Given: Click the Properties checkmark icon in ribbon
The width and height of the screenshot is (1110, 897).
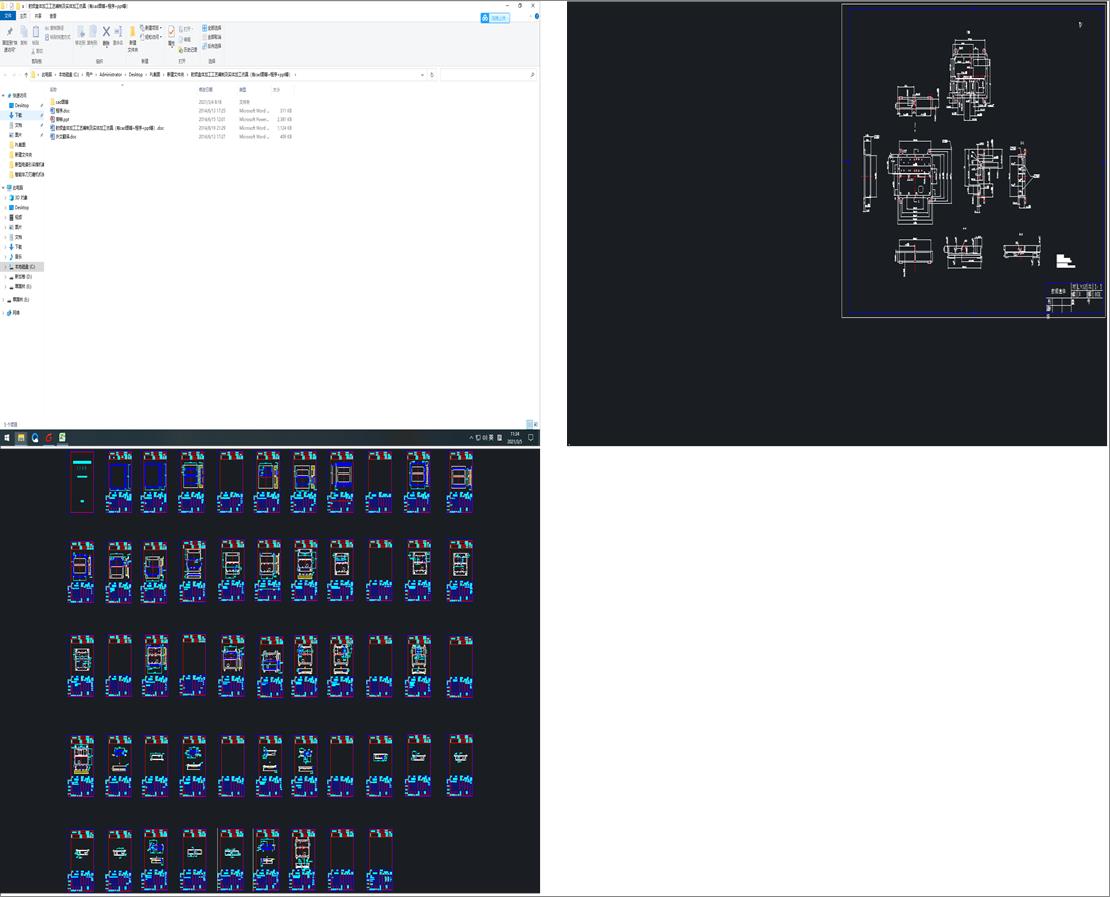Looking at the screenshot, I should pos(171,32).
